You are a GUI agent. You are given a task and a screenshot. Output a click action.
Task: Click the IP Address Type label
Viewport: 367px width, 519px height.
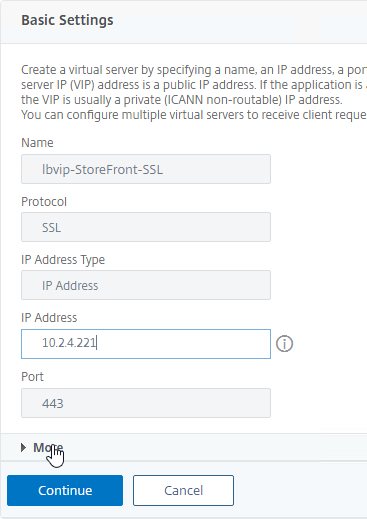(x=63, y=260)
